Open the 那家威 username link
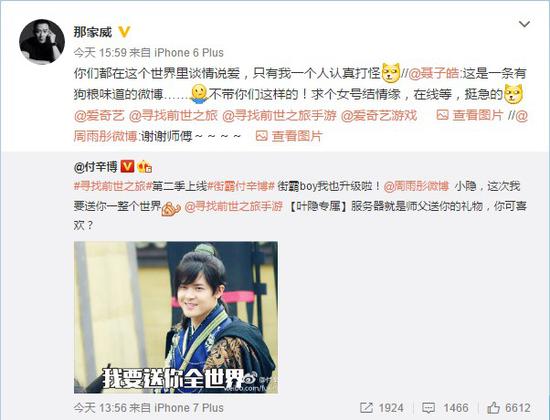The image size is (550, 420). [x=93, y=32]
